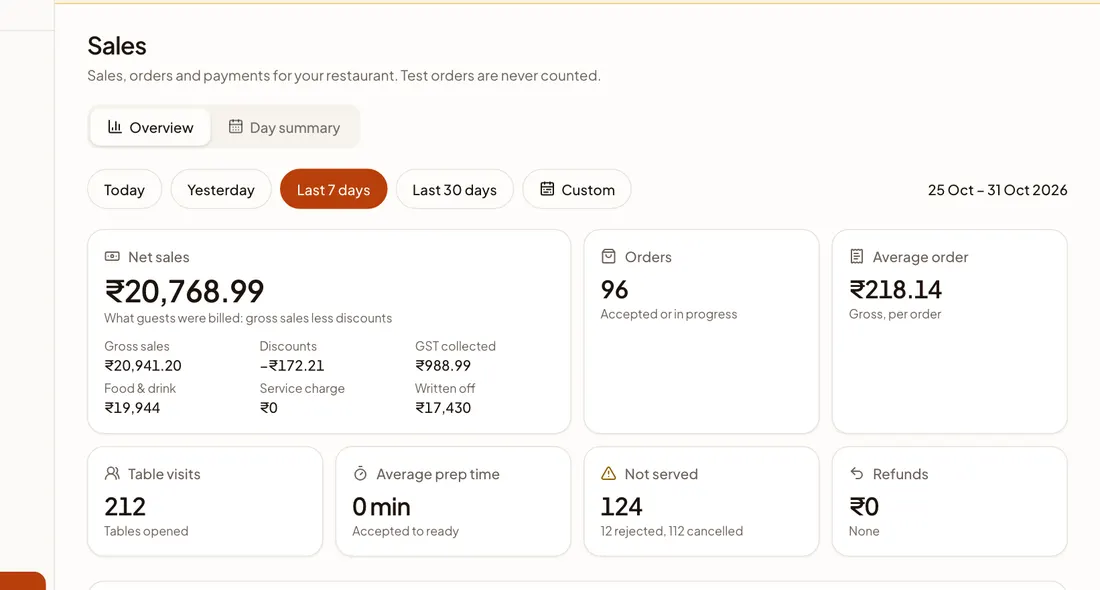The image size is (1100, 590).
Task: Click the average order value ₹218.14
Action: coord(896,290)
